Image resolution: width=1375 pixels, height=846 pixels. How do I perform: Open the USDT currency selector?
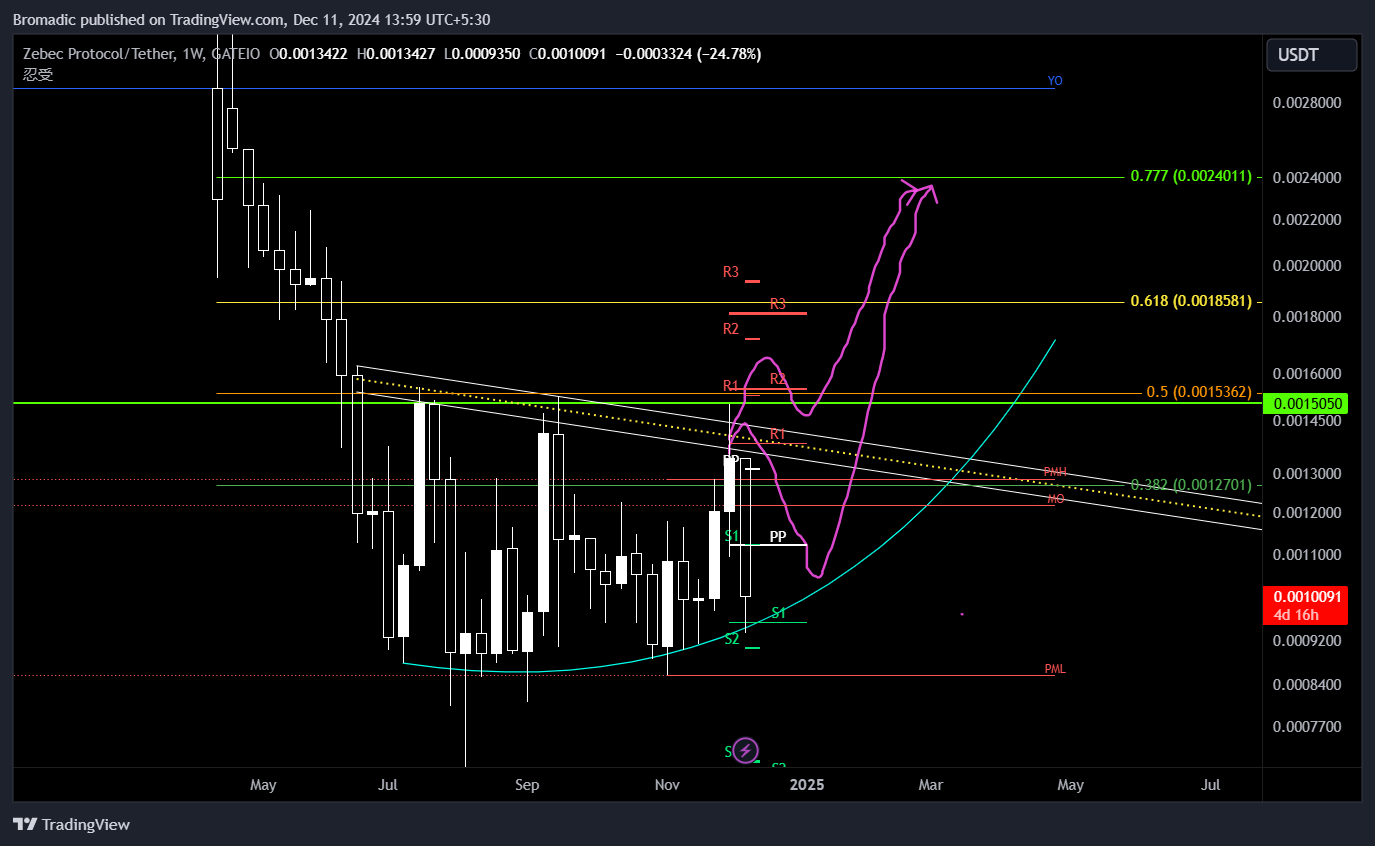coord(1311,55)
